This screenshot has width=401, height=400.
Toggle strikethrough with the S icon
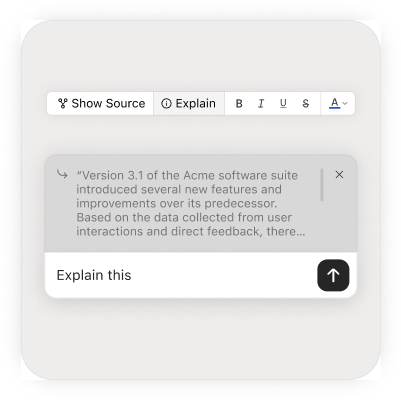point(306,104)
